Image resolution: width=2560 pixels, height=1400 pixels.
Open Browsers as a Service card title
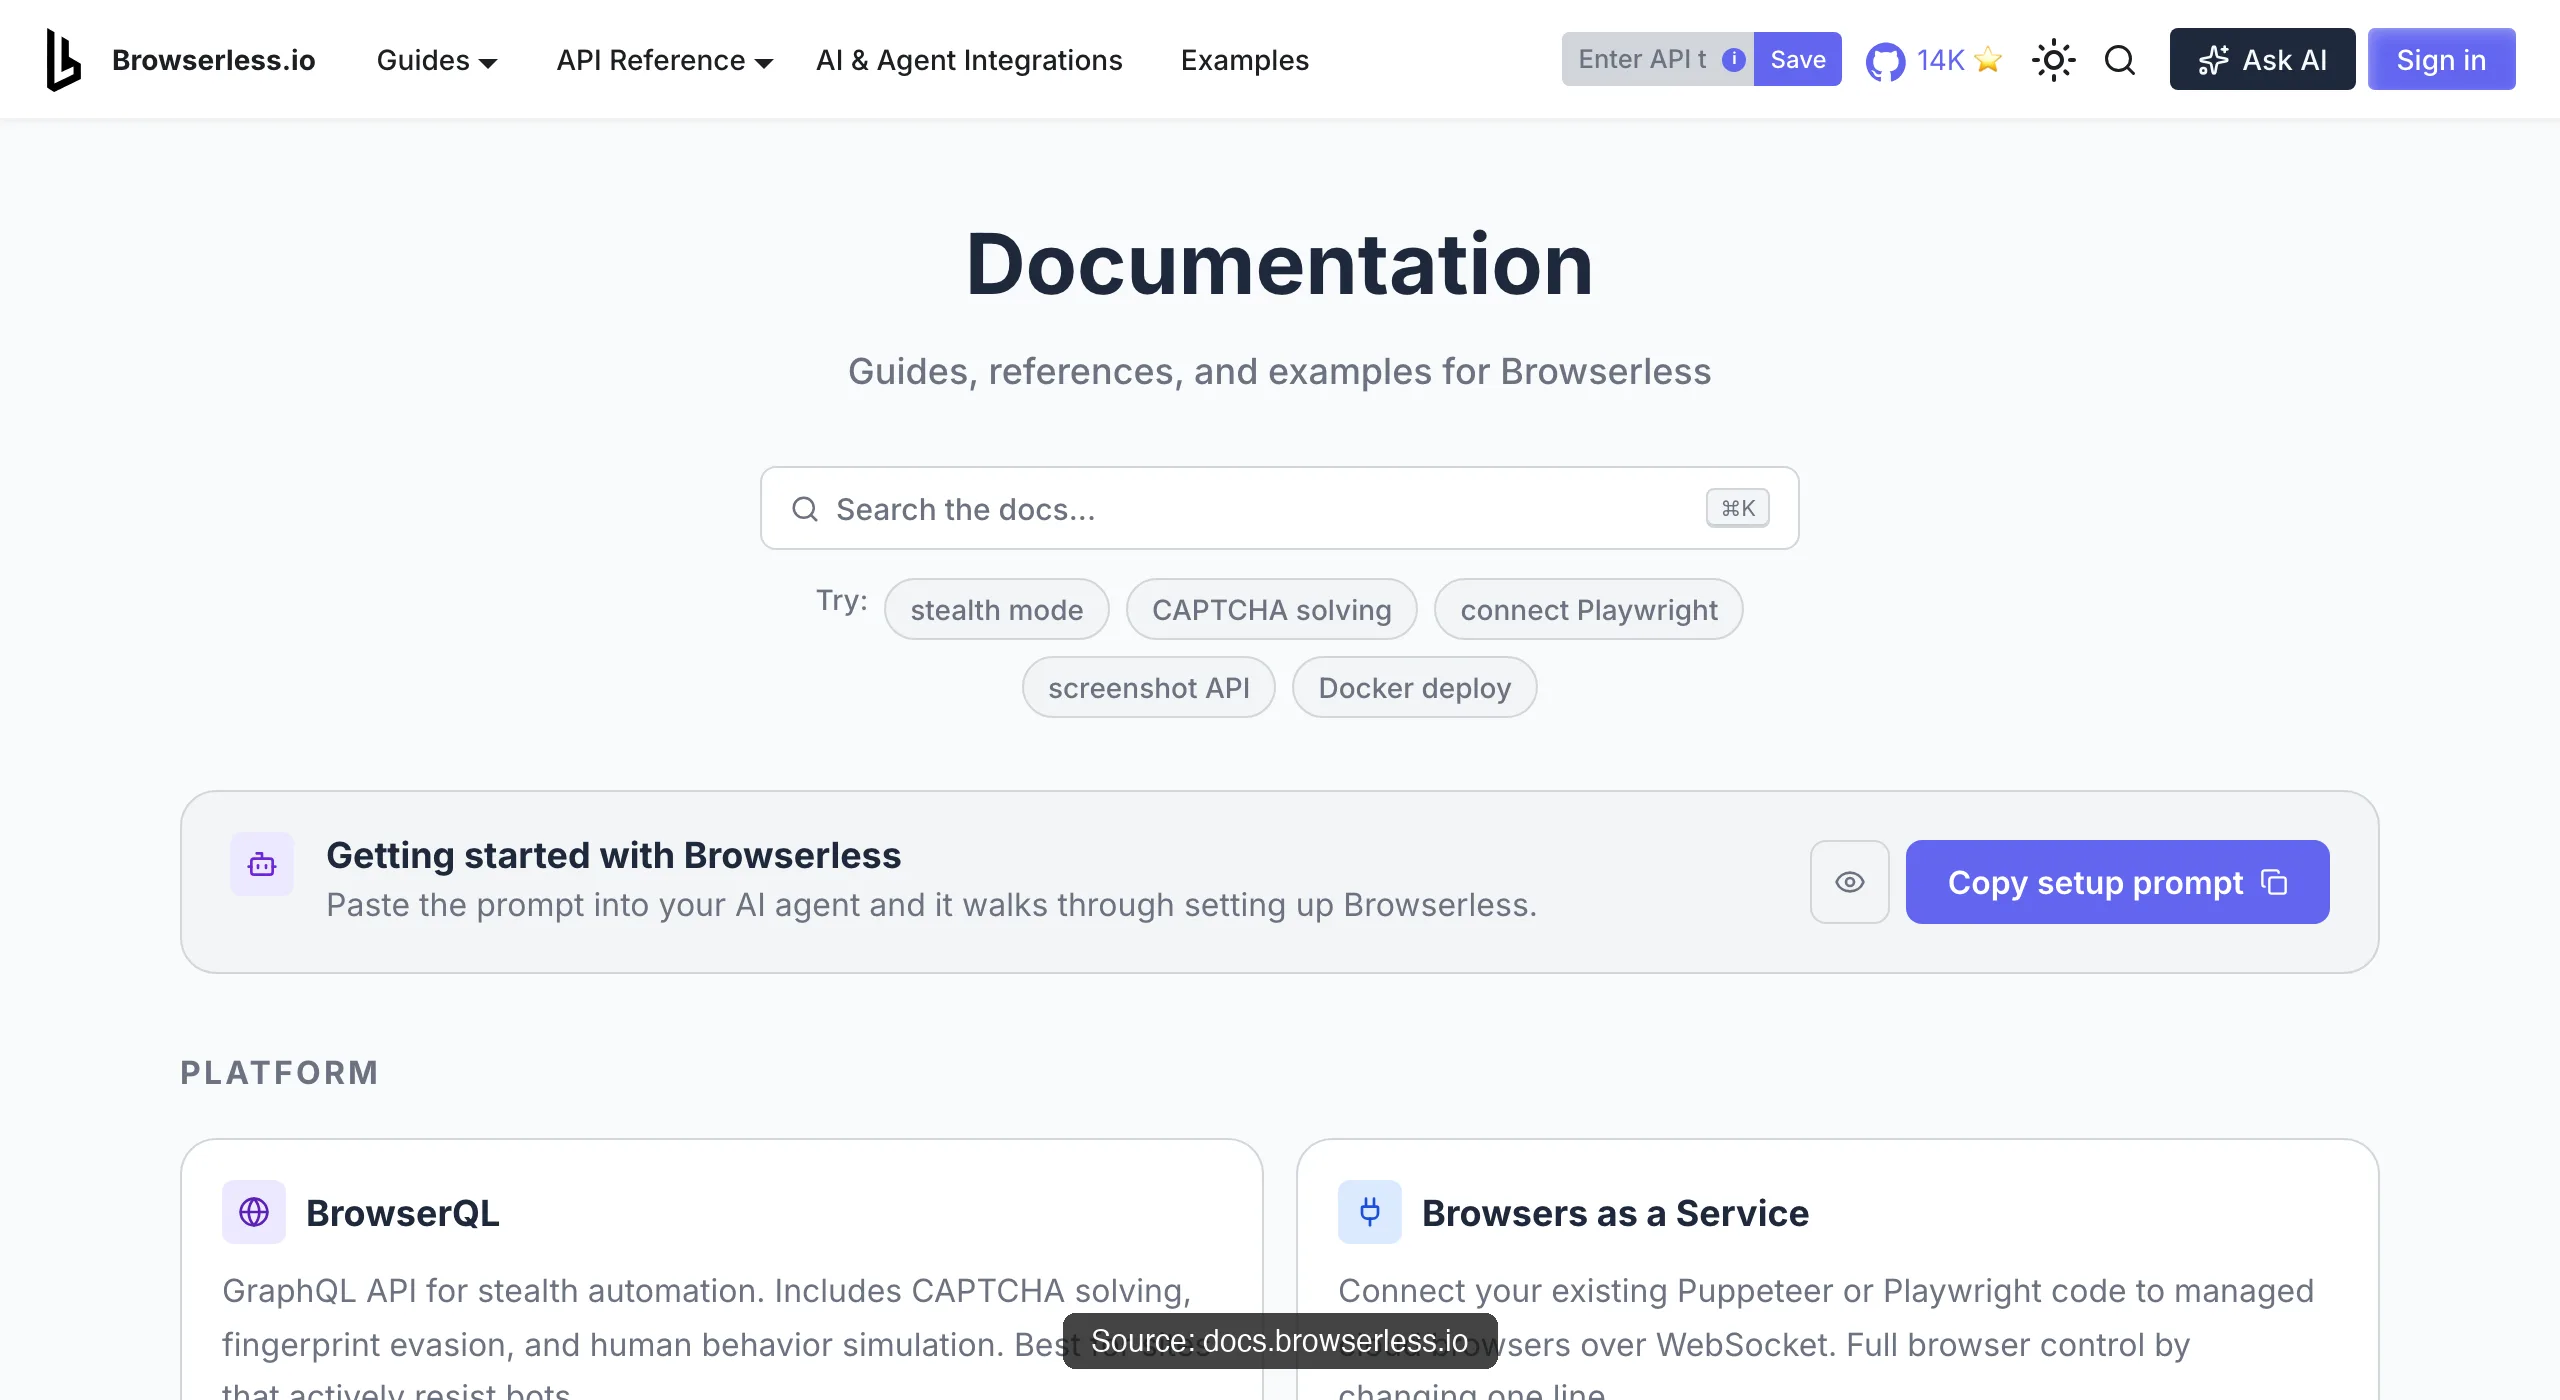point(1615,1213)
